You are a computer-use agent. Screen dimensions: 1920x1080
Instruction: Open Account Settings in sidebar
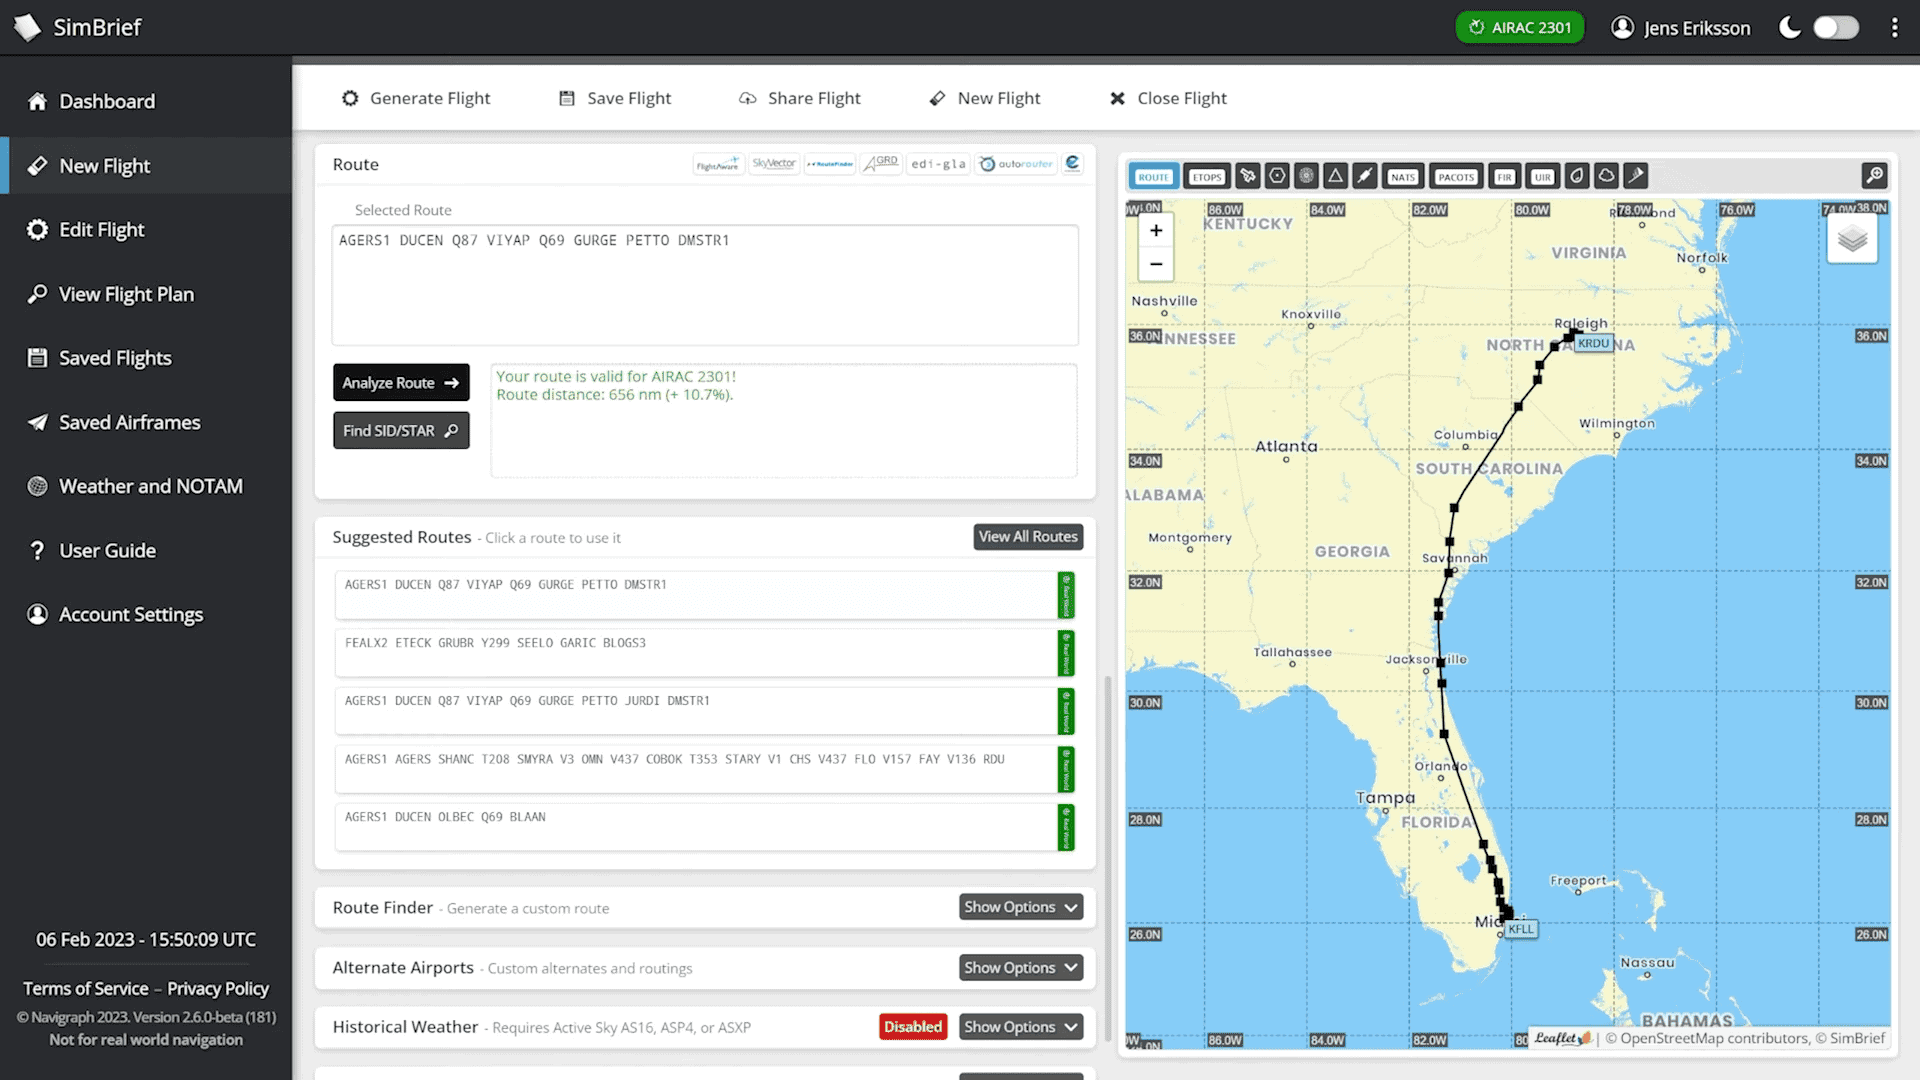146,615
